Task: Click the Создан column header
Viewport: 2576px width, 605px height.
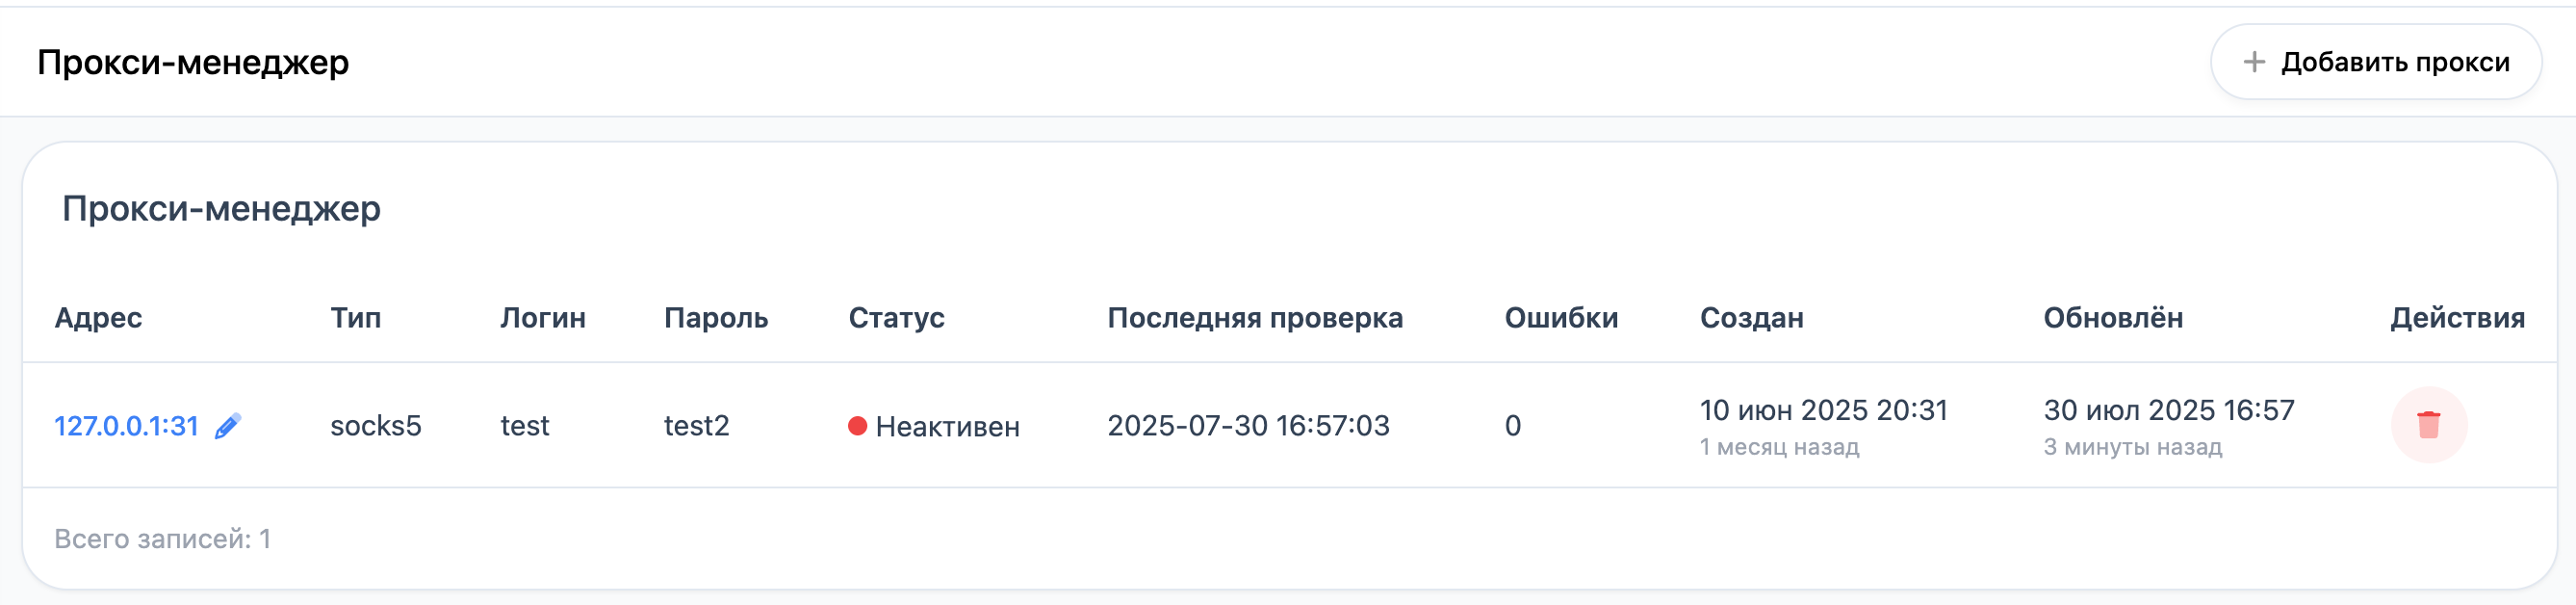Action: pyautogui.click(x=1751, y=318)
